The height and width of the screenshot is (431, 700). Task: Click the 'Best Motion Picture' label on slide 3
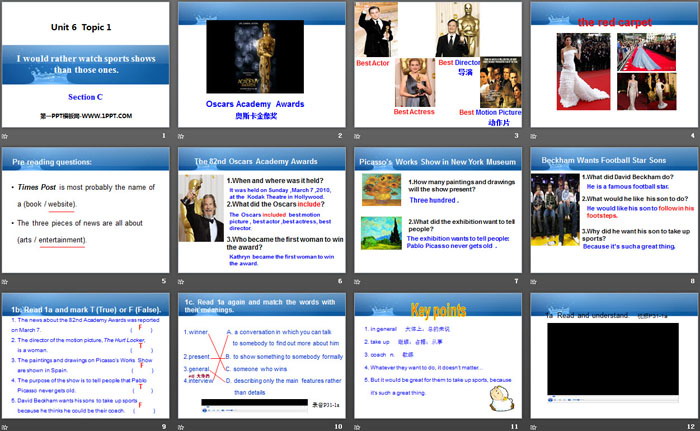tap(490, 113)
